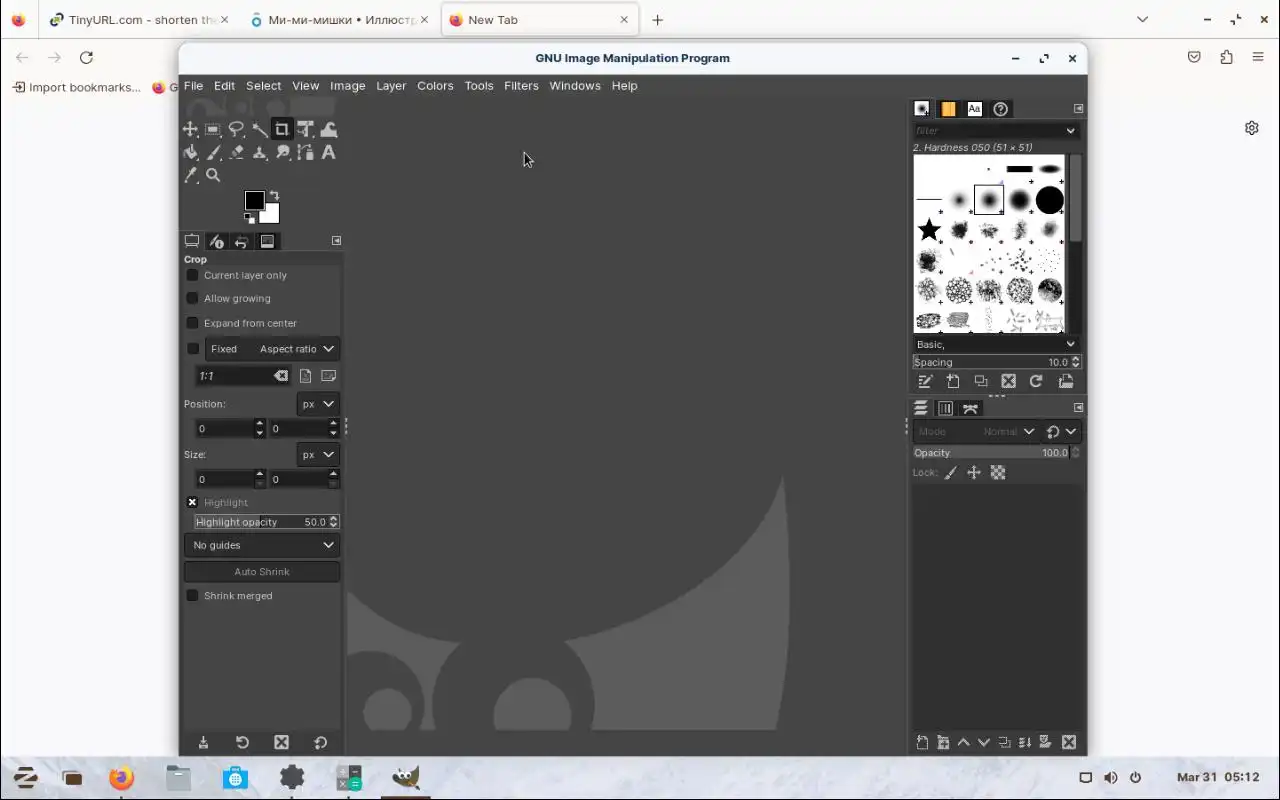Viewport: 1280px width, 800px height.
Task: Enable the Current layer only checkbox
Action: click(193, 275)
